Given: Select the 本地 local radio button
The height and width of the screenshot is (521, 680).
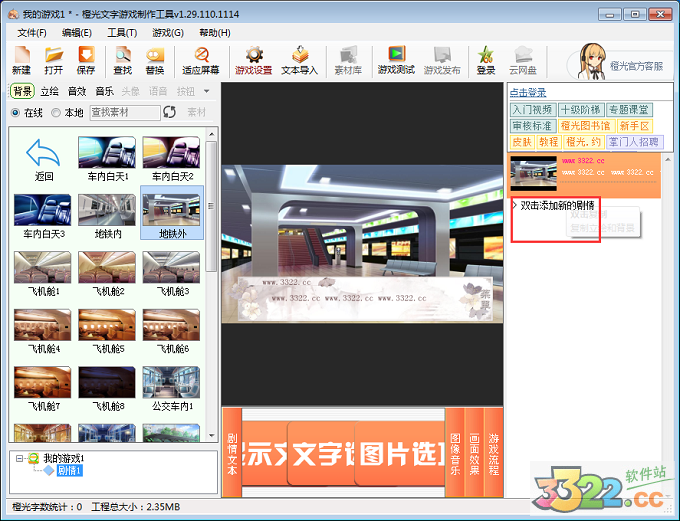Looking at the screenshot, I should (56, 113).
